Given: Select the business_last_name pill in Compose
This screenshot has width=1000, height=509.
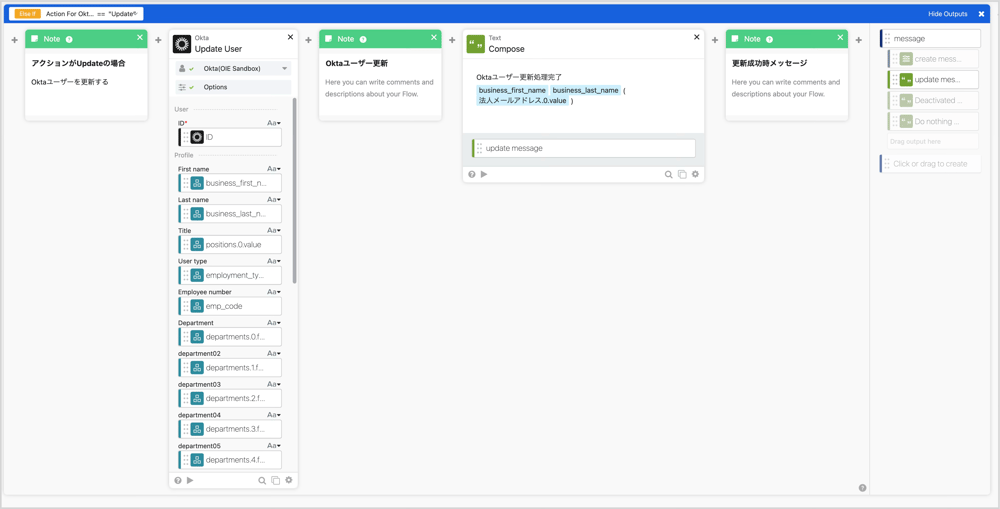Looking at the screenshot, I should click(x=585, y=90).
